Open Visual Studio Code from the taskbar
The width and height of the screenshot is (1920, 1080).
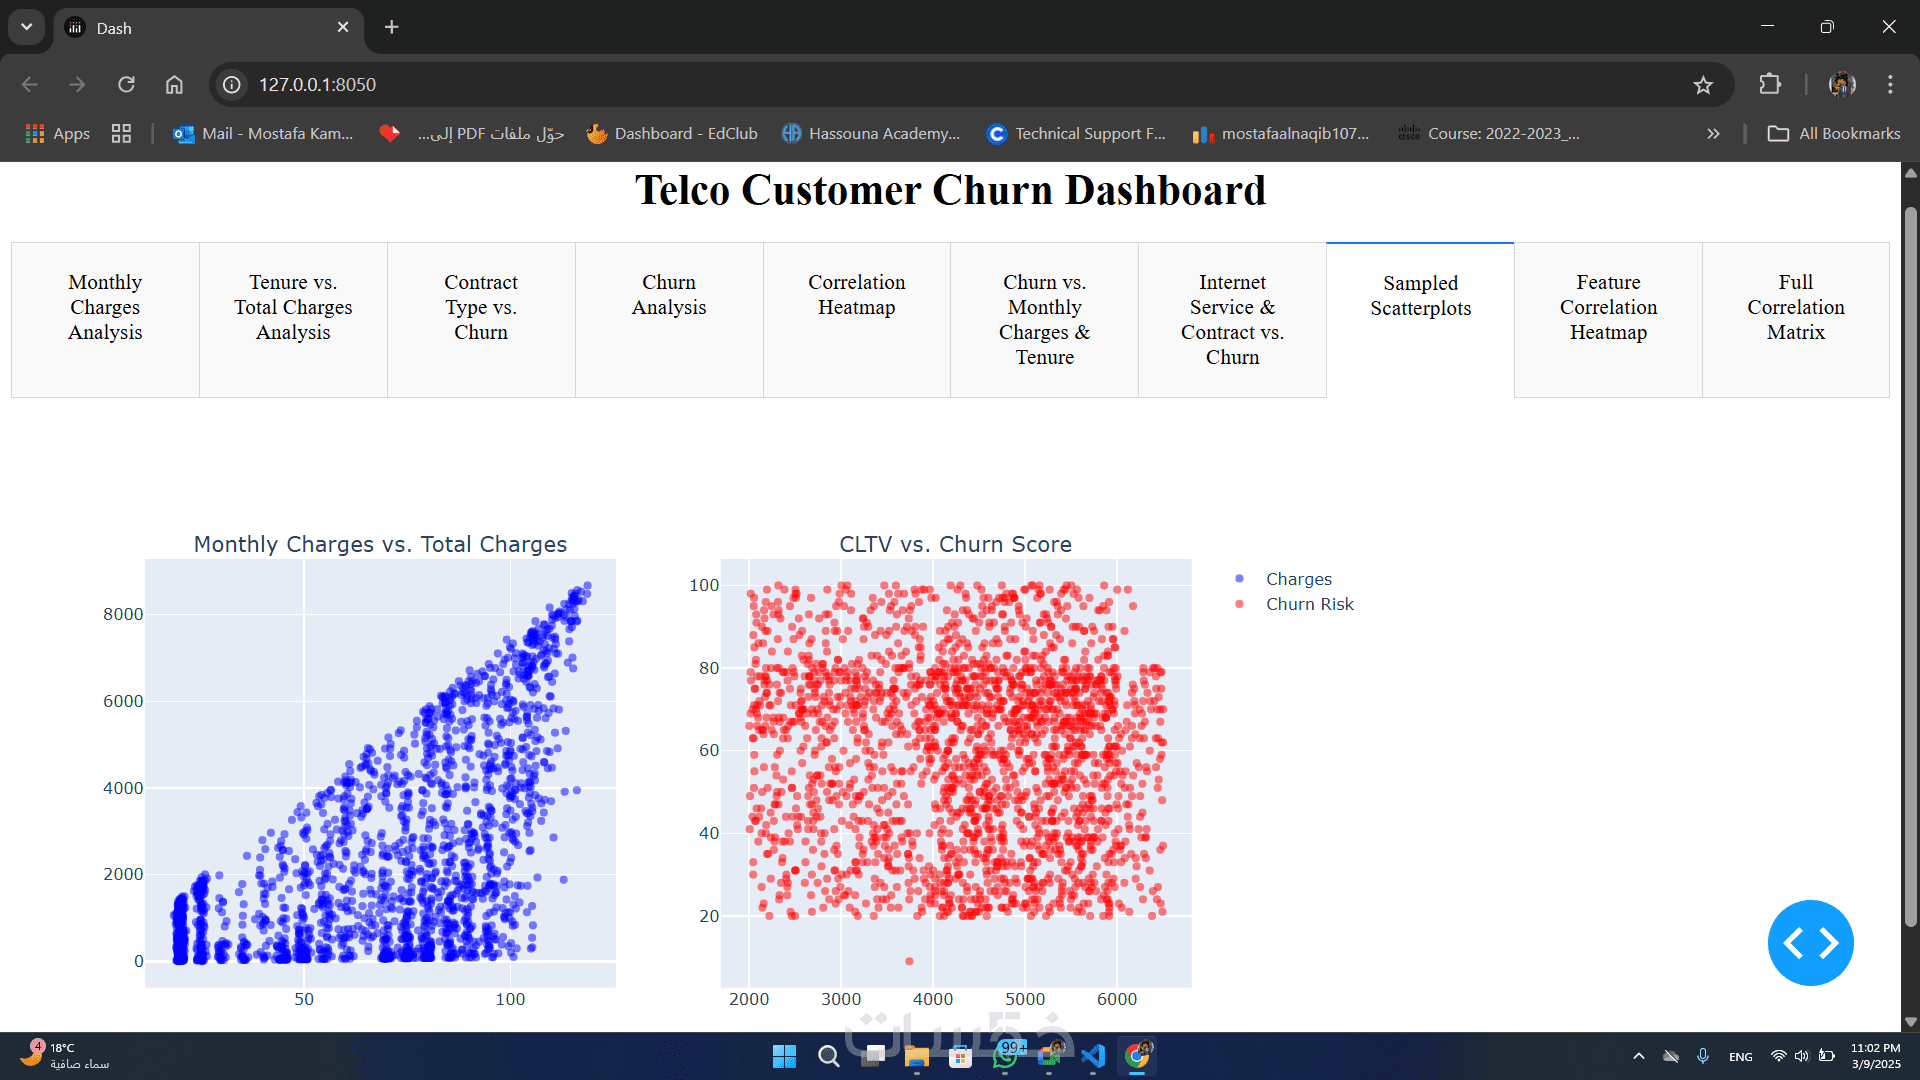[1092, 1056]
